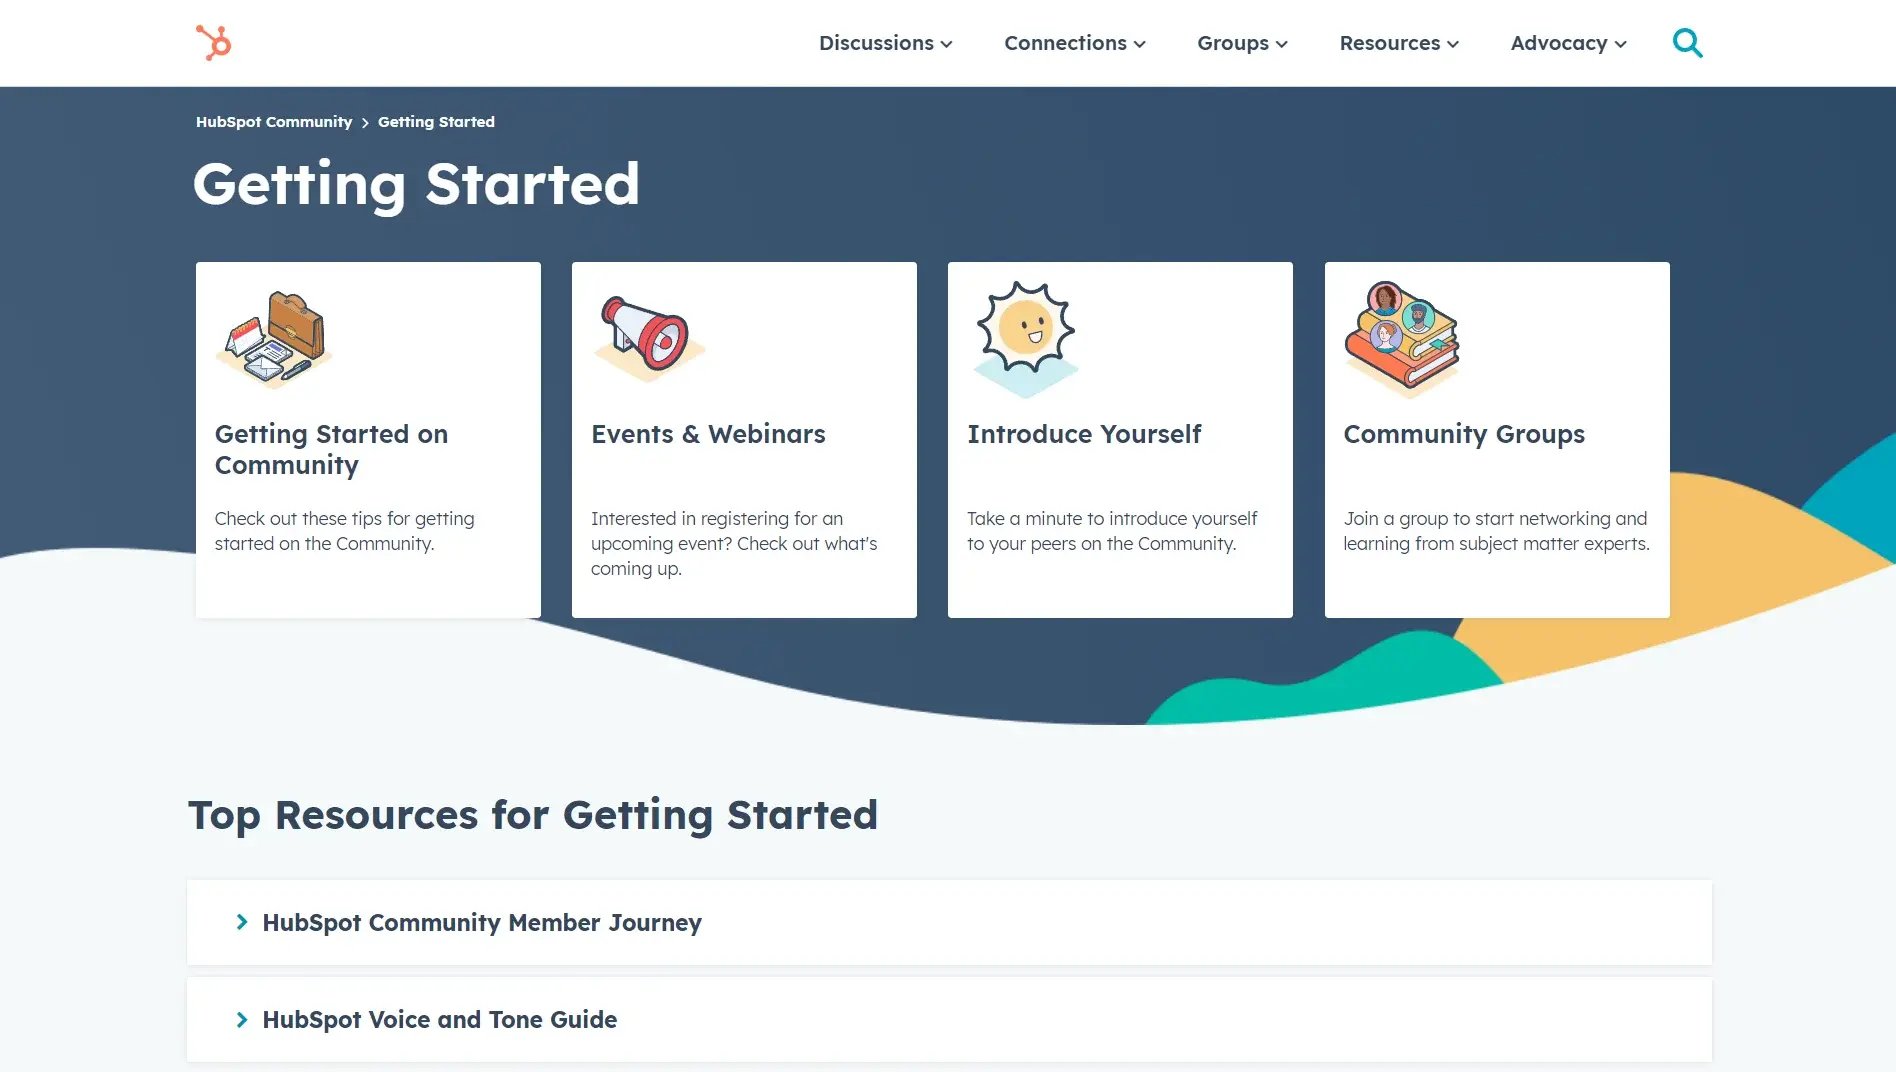This screenshot has height=1072, width=1896.
Task: Open the Introduce Yourself card title
Action: point(1084,434)
